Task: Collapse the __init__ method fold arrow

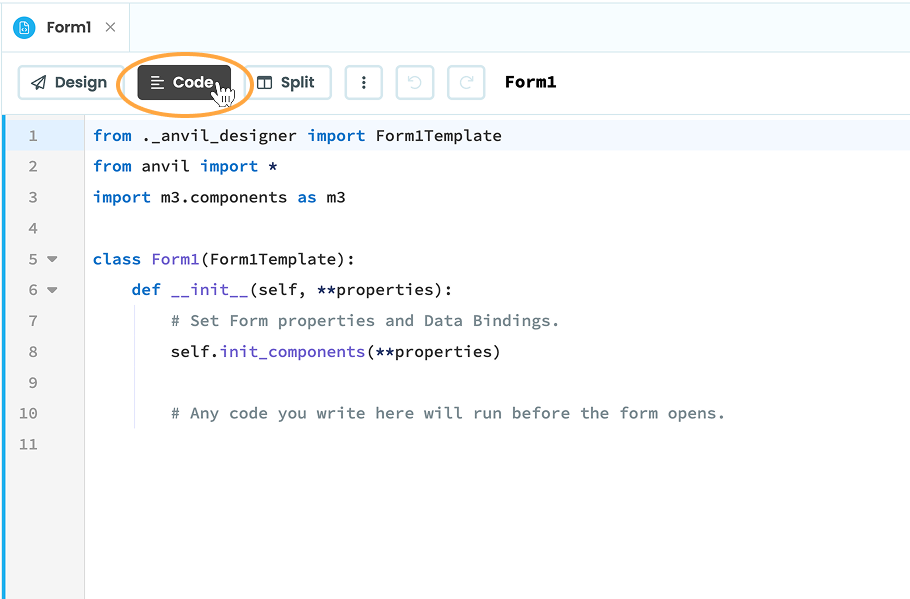Action: pos(52,290)
